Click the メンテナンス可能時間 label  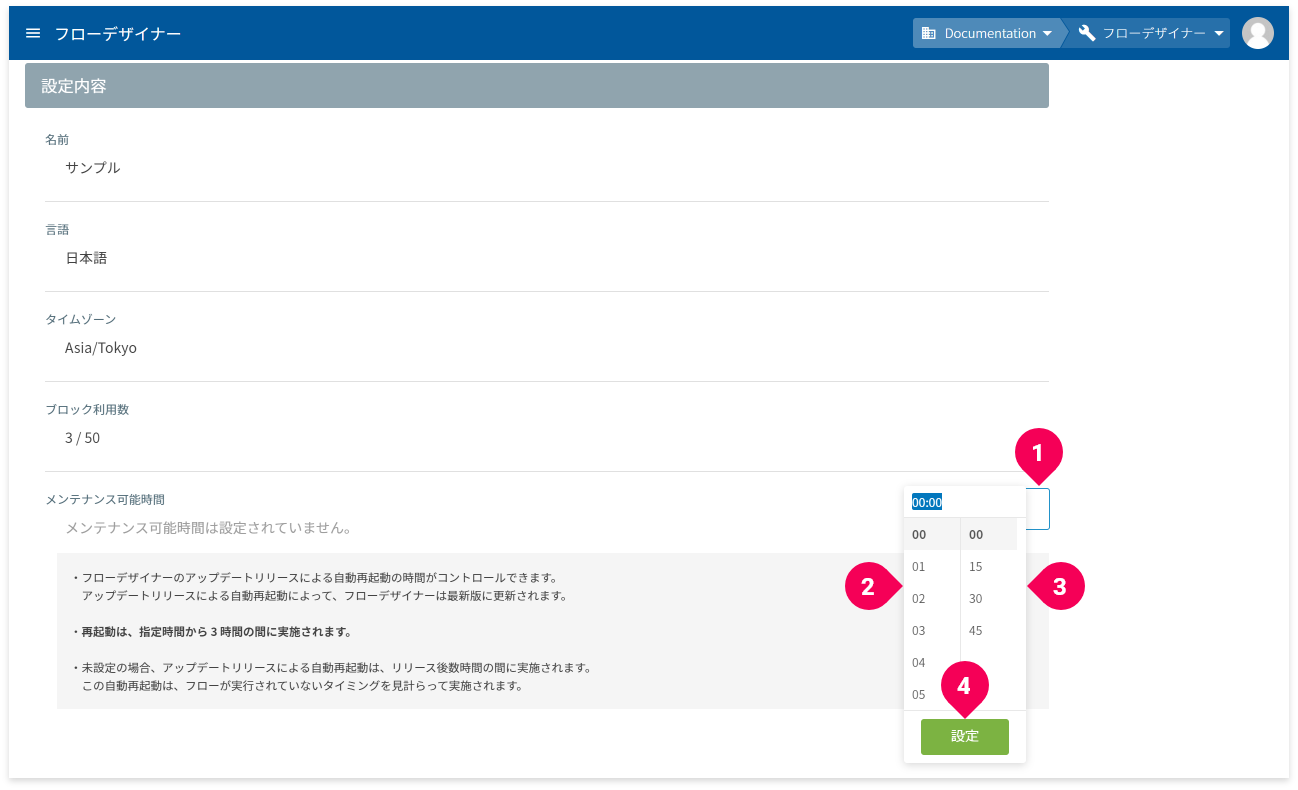tap(105, 498)
